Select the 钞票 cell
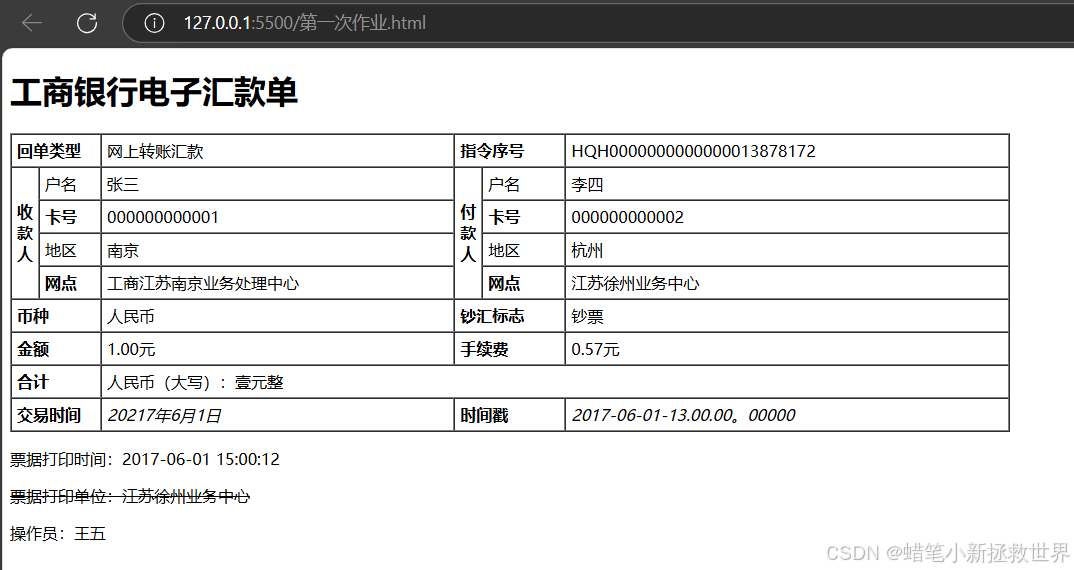 pyautogui.click(x=787, y=316)
